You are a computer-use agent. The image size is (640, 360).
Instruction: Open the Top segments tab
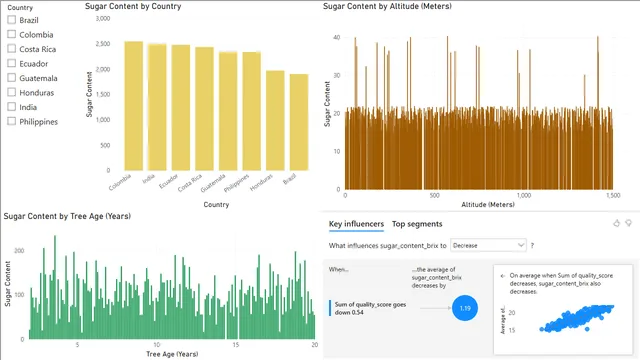tap(417, 224)
